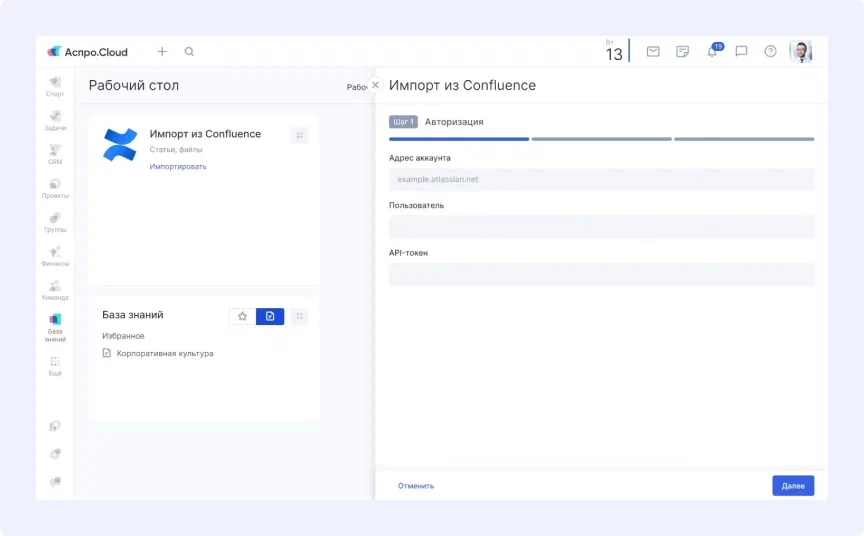864x536 pixels.
Task: Toggle the star favorites view in База знаний
Action: click(242, 316)
